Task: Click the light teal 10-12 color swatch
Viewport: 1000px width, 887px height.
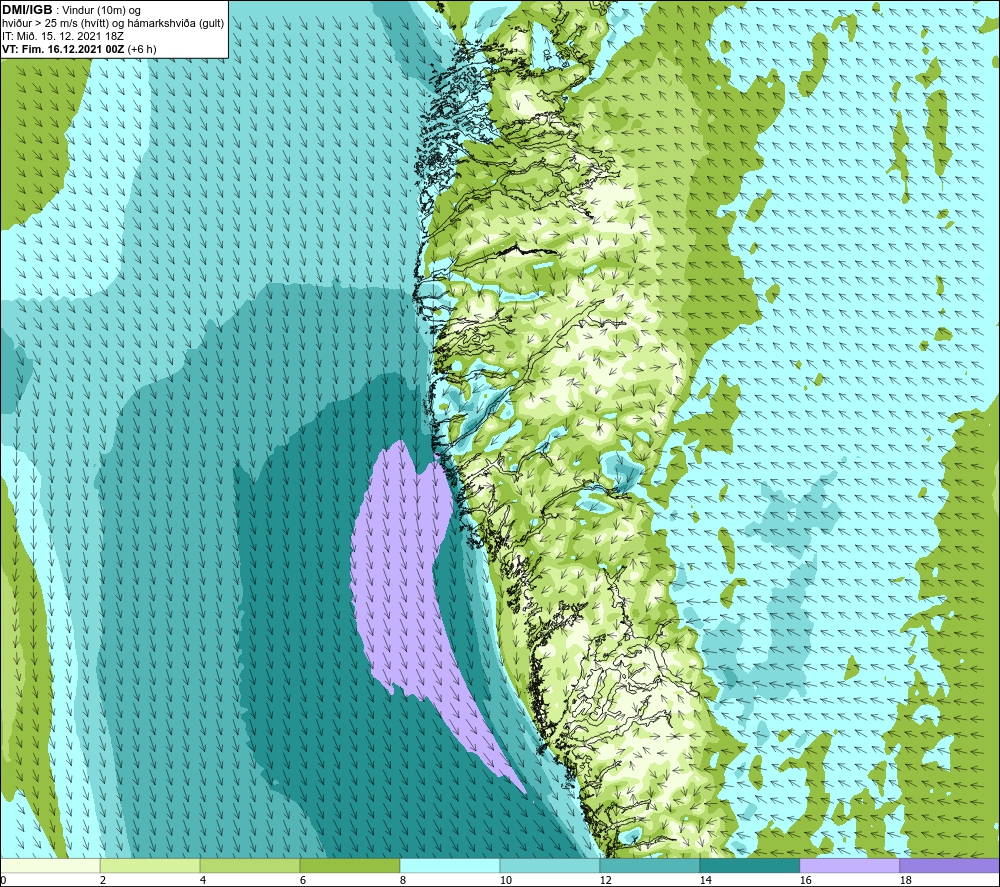Action: (550, 865)
